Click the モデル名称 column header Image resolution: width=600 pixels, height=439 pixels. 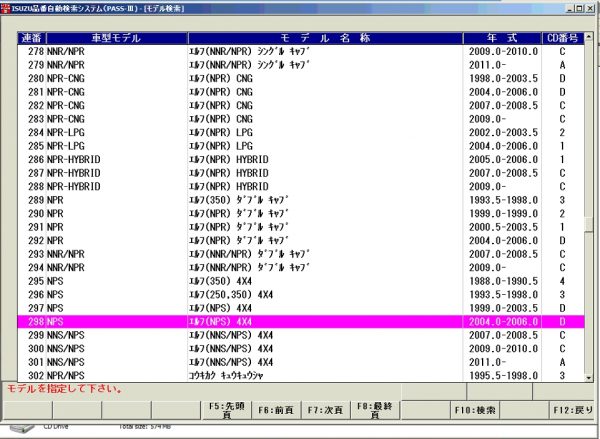tap(325, 38)
